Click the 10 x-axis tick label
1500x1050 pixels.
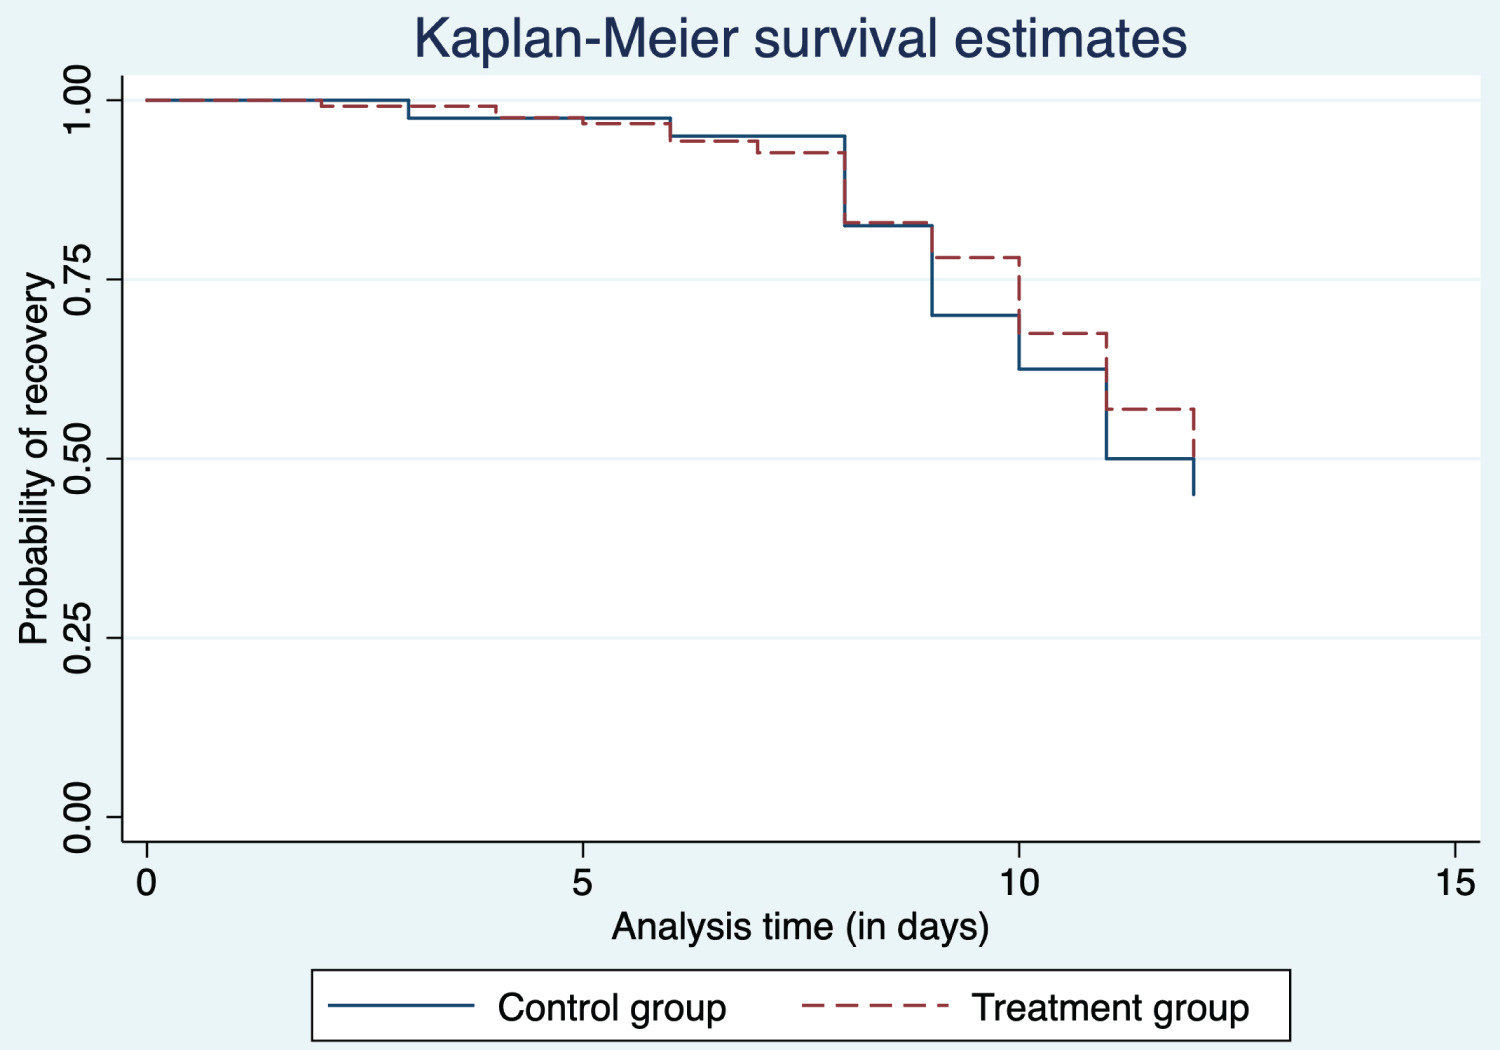[x=1018, y=883]
